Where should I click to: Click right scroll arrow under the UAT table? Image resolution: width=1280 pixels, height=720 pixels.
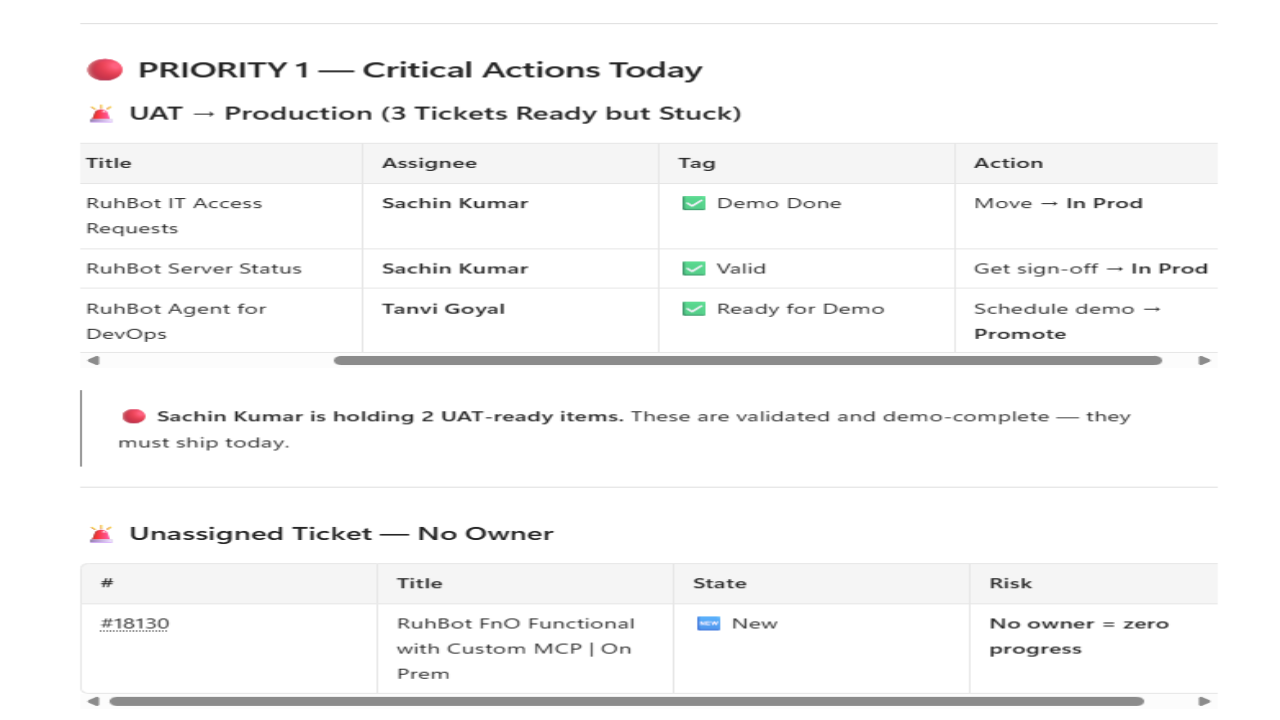coord(1204,360)
